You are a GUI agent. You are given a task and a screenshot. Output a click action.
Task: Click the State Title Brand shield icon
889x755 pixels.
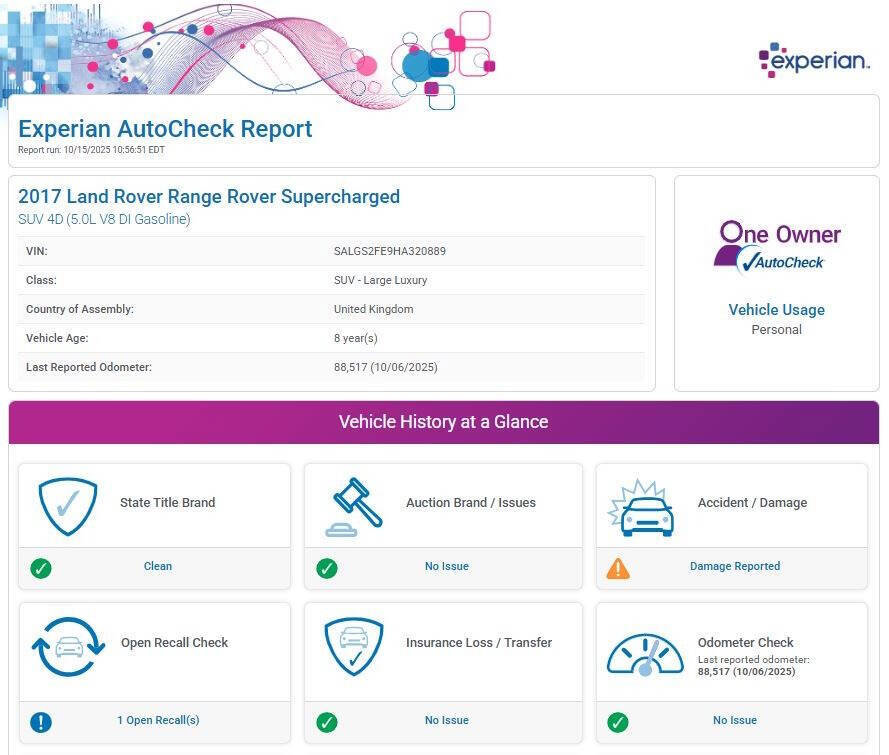point(68,505)
